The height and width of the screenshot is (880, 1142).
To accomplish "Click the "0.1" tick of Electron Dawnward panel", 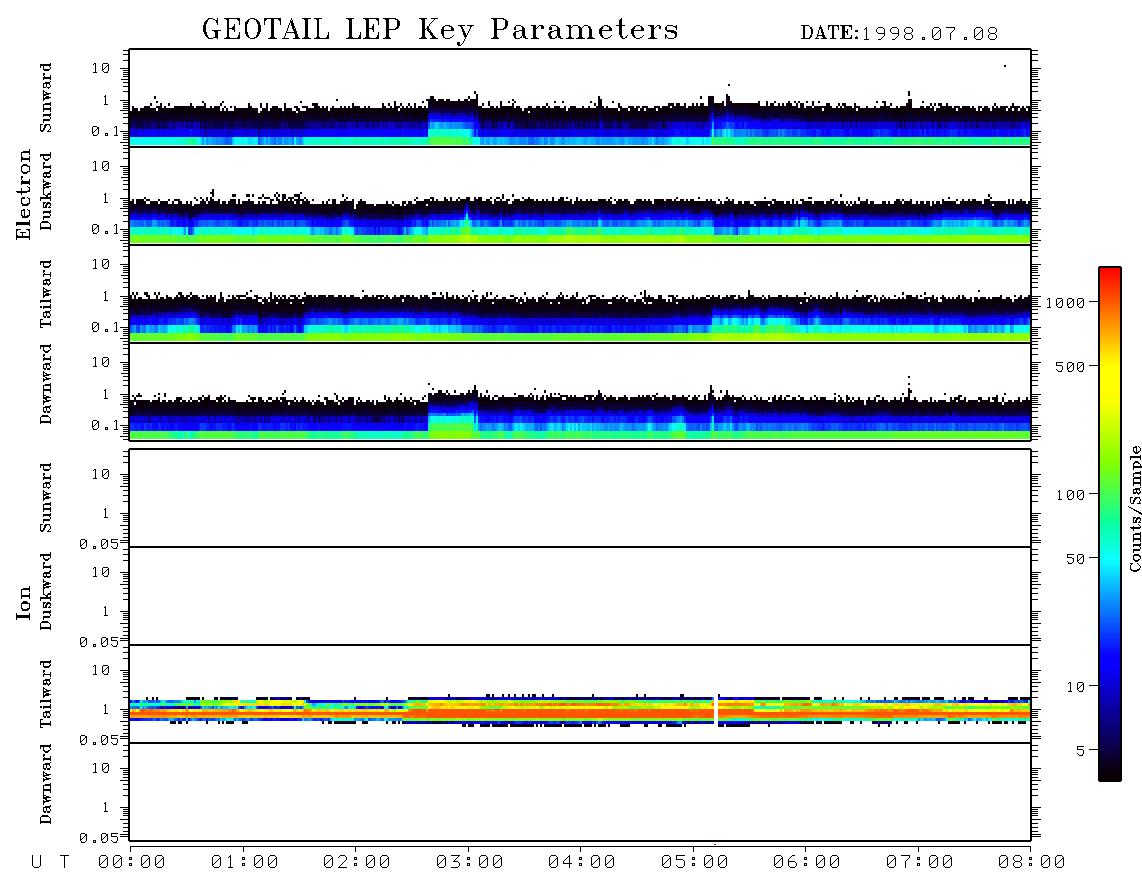I will 104,425.
